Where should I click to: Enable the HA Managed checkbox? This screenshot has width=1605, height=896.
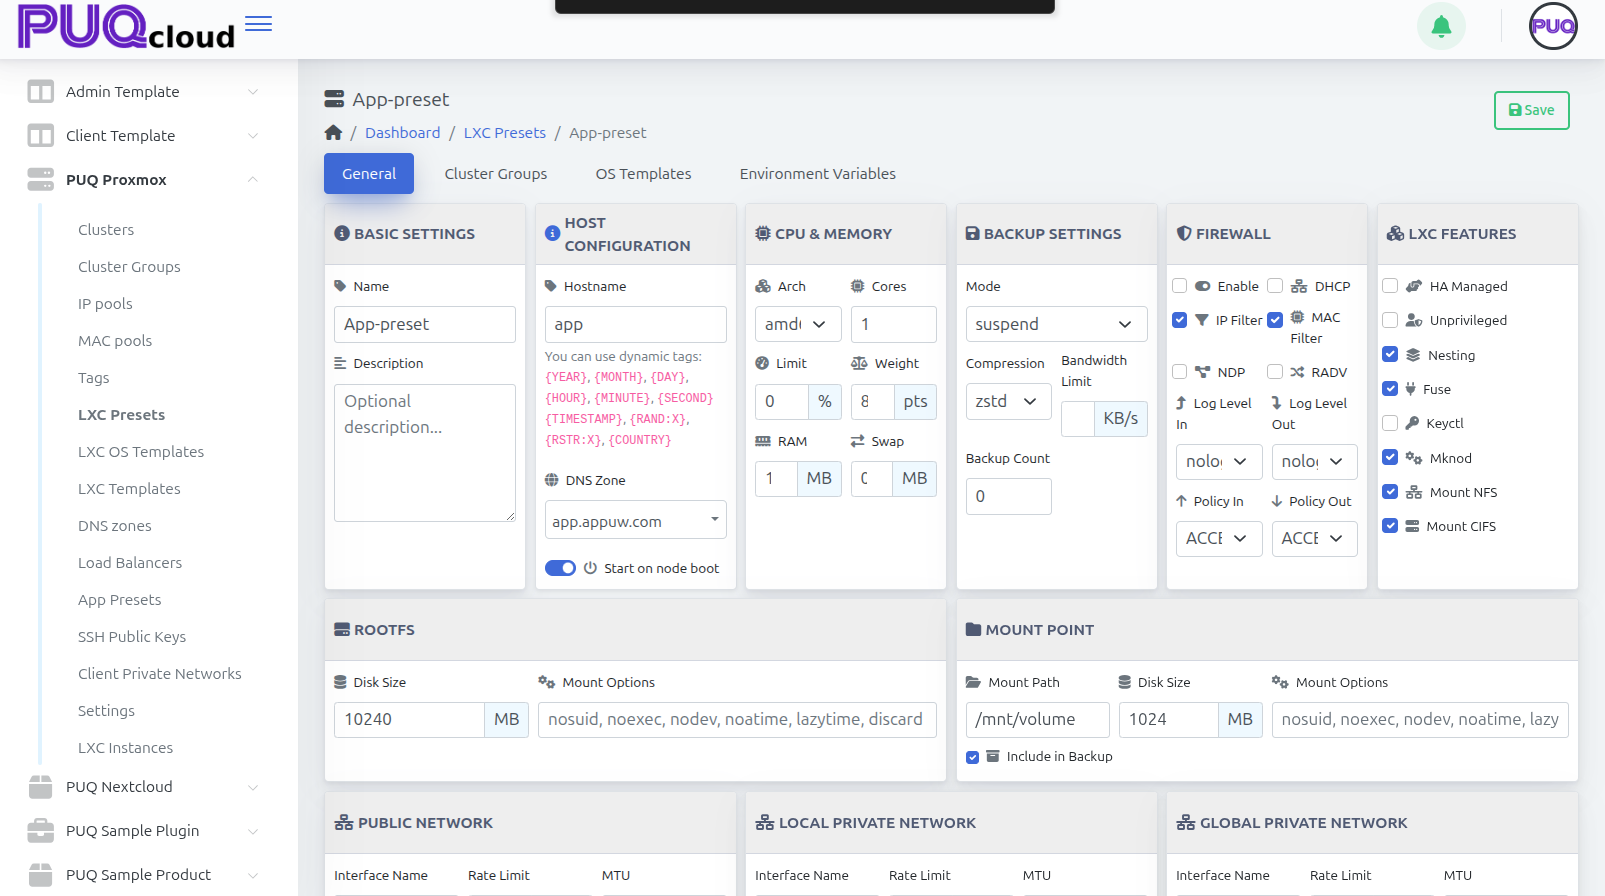[1390, 286]
